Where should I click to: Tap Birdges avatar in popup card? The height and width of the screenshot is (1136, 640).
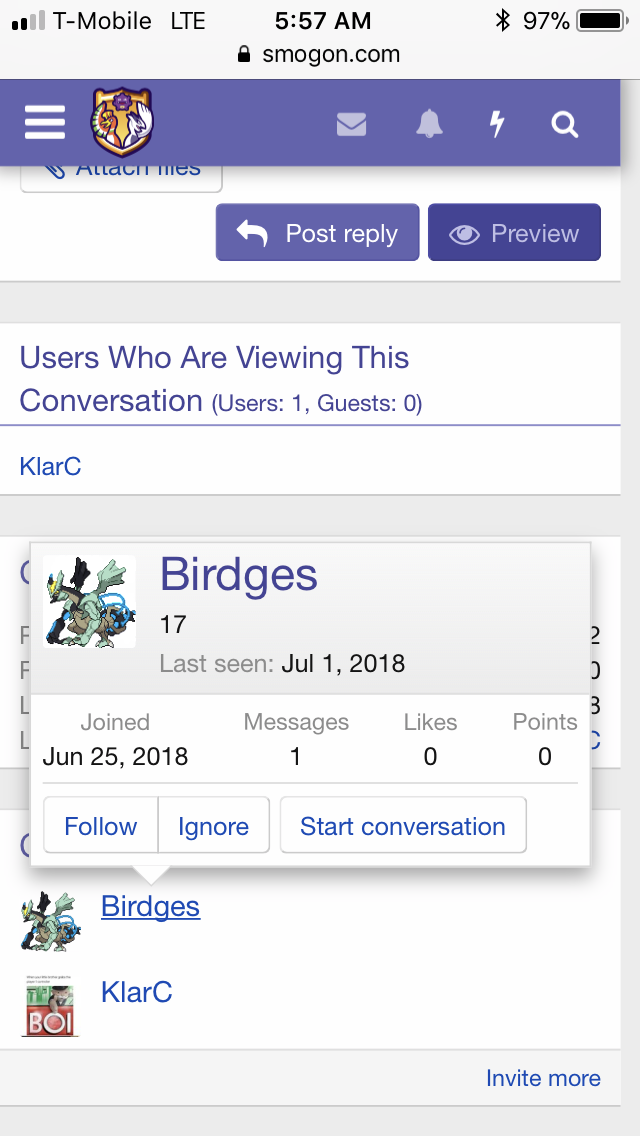coord(89,601)
